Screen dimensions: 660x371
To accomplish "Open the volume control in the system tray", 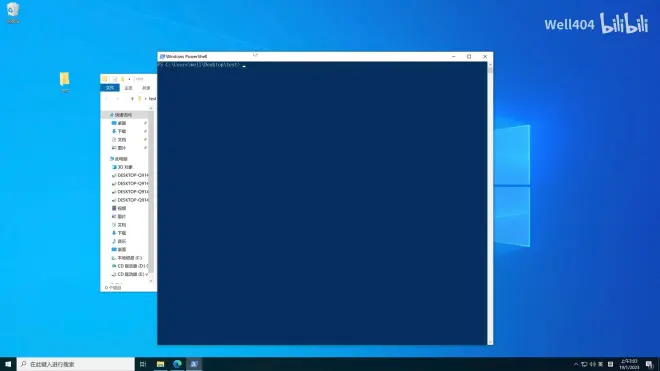I will point(593,364).
